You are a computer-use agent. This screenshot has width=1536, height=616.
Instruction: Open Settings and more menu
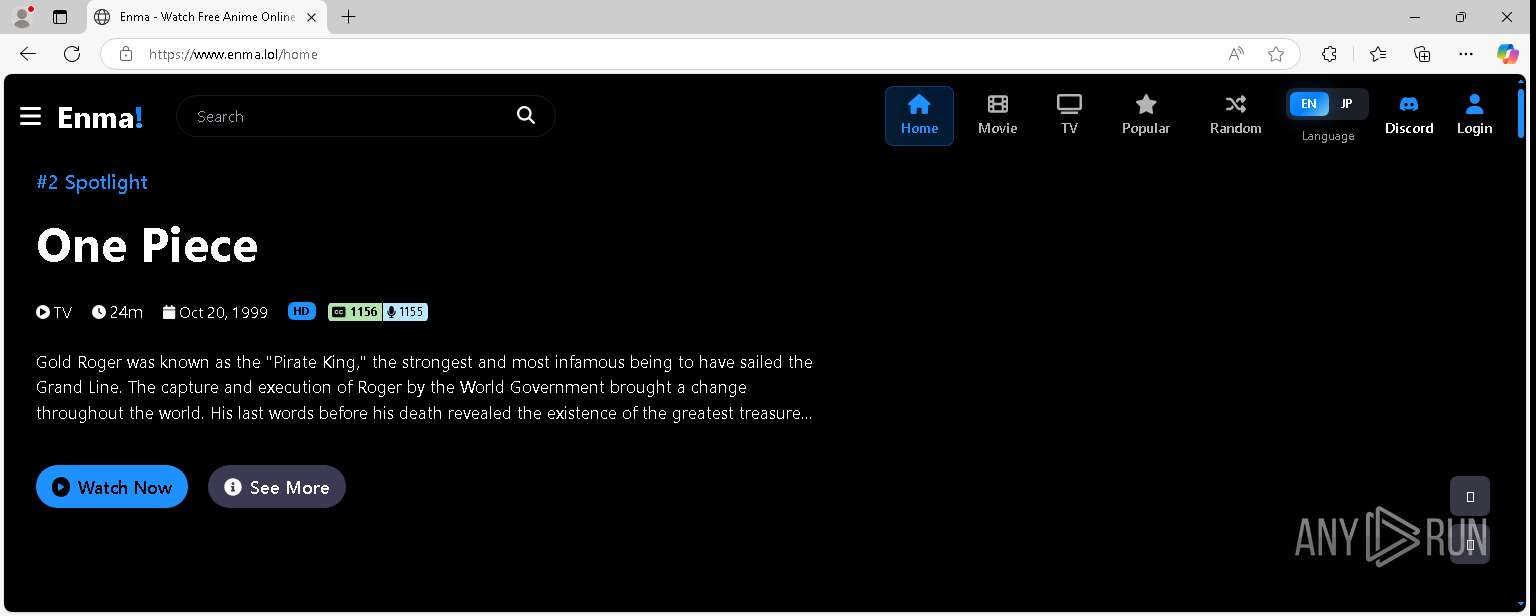click(1466, 54)
